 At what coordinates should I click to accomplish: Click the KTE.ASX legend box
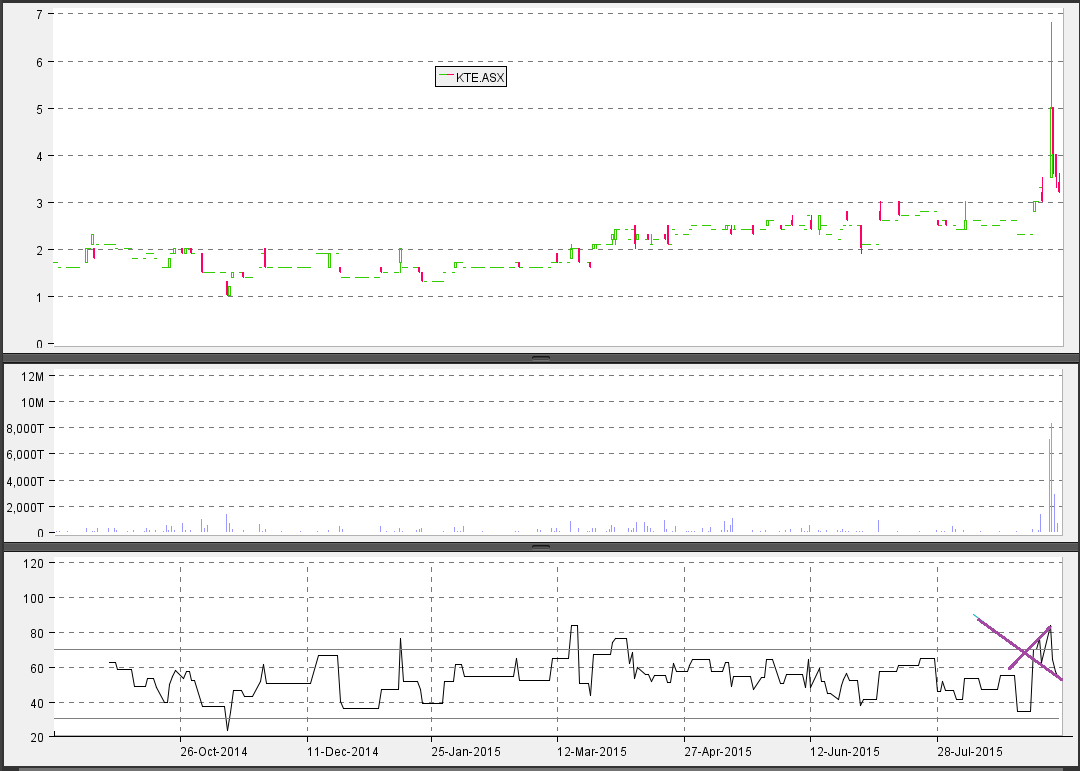[x=471, y=76]
